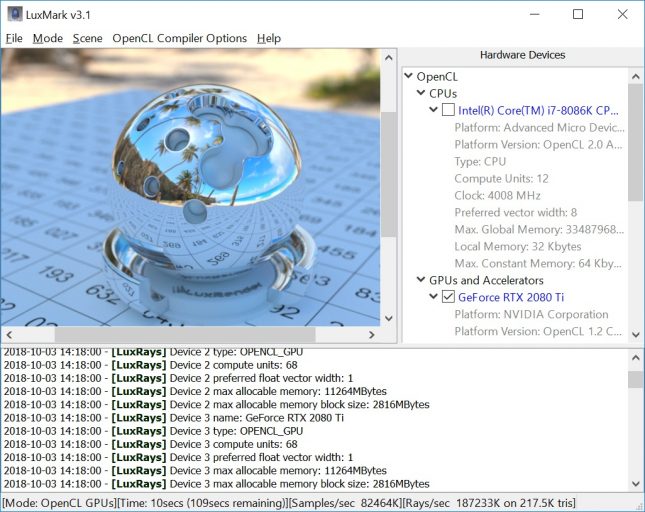Select the 'Clock: 4008 MHz' row
Image resolution: width=645 pixels, height=512 pixels.
tap(497, 195)
